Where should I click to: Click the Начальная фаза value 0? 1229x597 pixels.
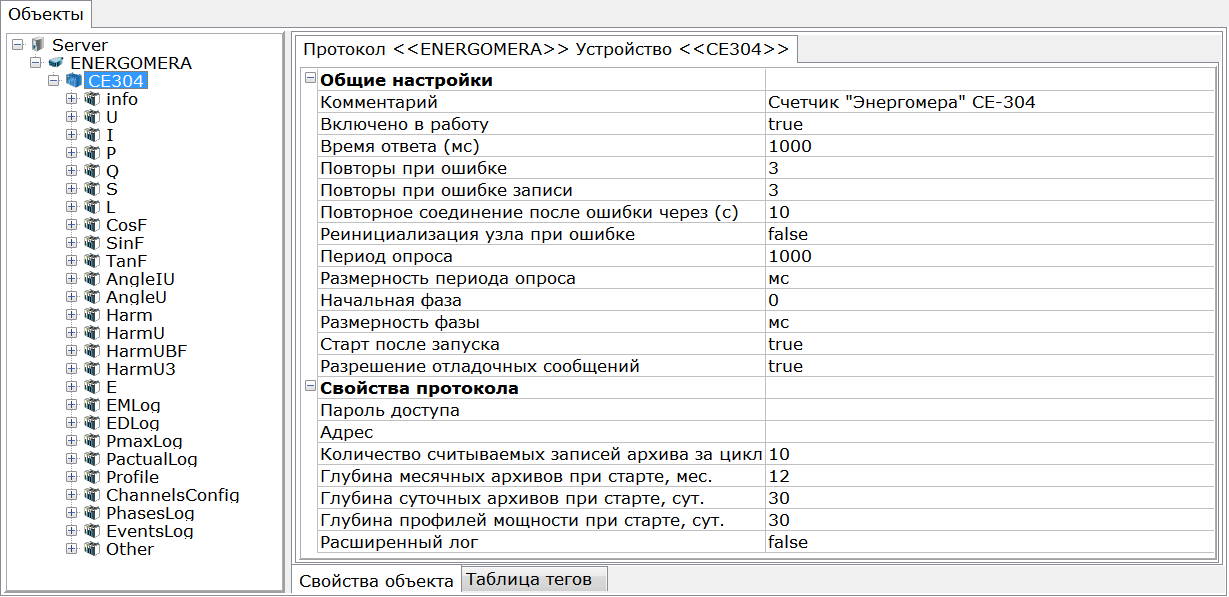point(991,300)
